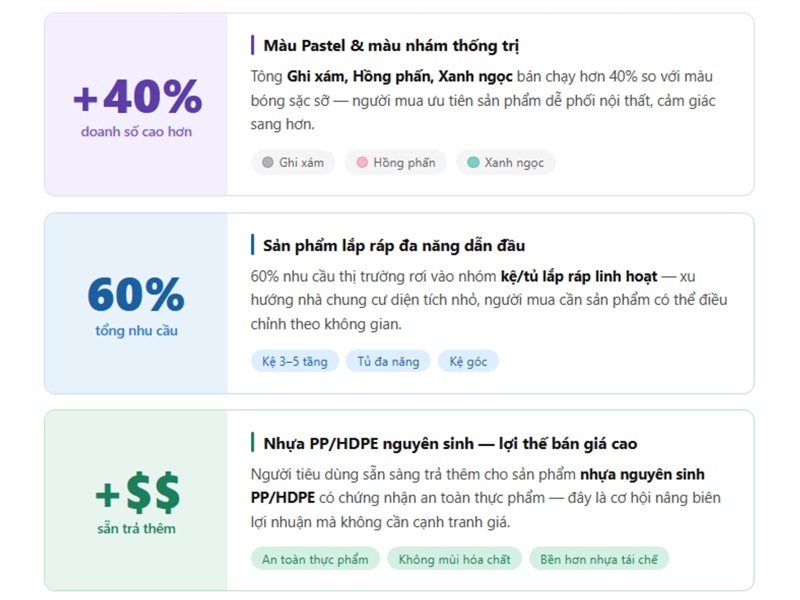Click heading Màu Pastel & màu nhám thống trị
The width and height of the screenshot is (800, 600).
click(391, 46)
